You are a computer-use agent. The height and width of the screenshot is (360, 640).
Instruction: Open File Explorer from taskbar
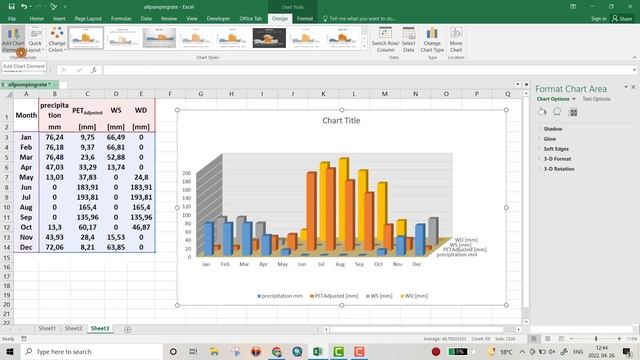[214, 351]
